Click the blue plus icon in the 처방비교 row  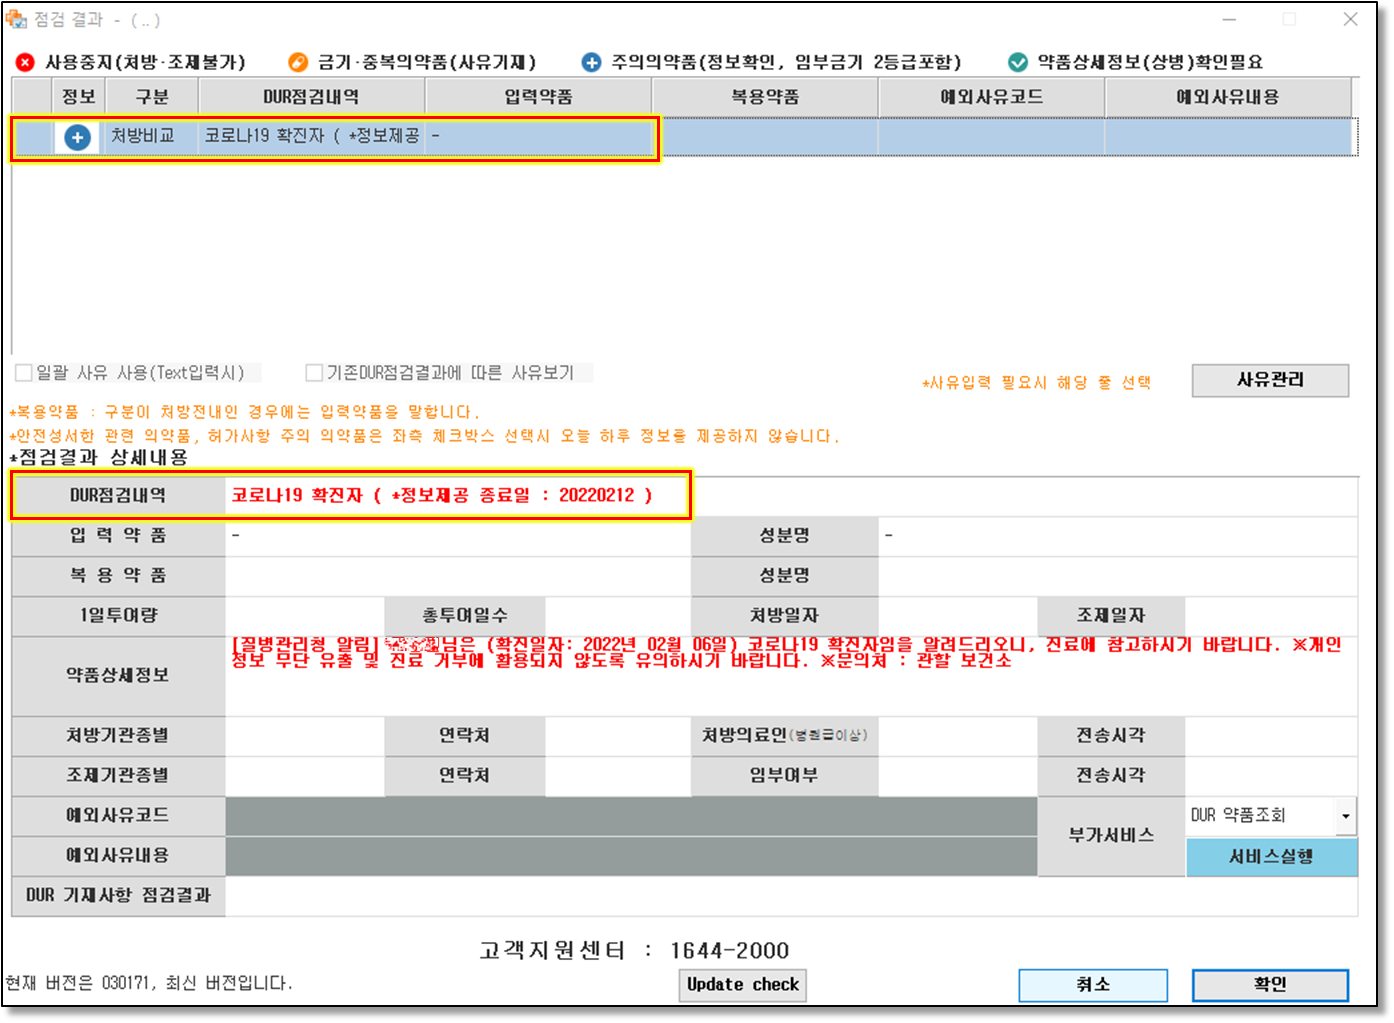[77, 137]
